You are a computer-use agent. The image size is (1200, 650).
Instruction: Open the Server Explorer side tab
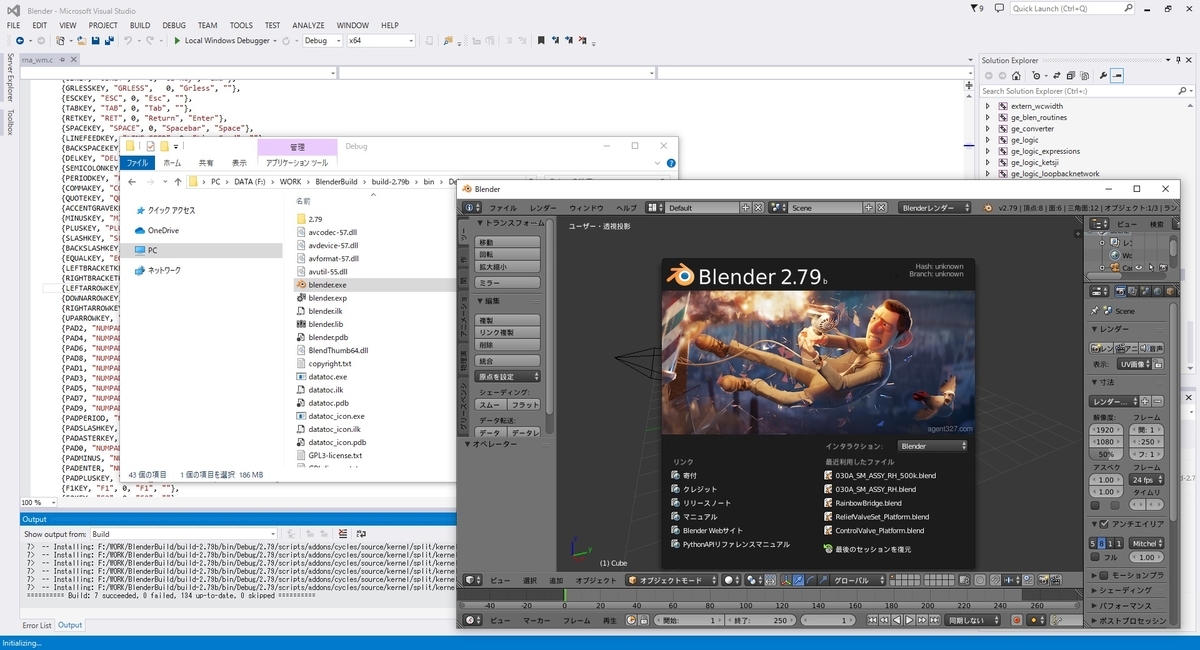point(8,79)
